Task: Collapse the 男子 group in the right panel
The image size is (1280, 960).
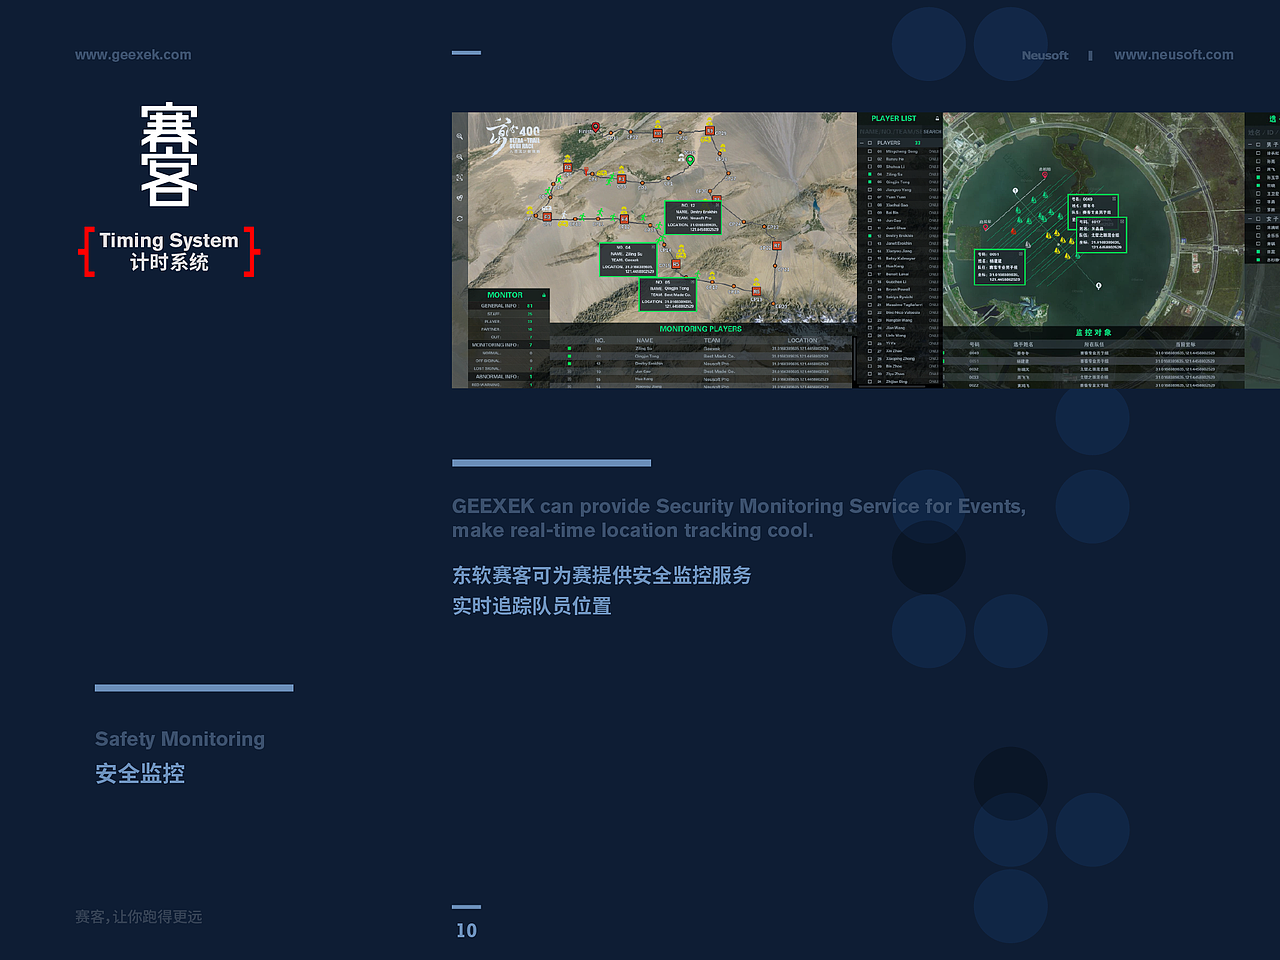Action: [1250, 144]
